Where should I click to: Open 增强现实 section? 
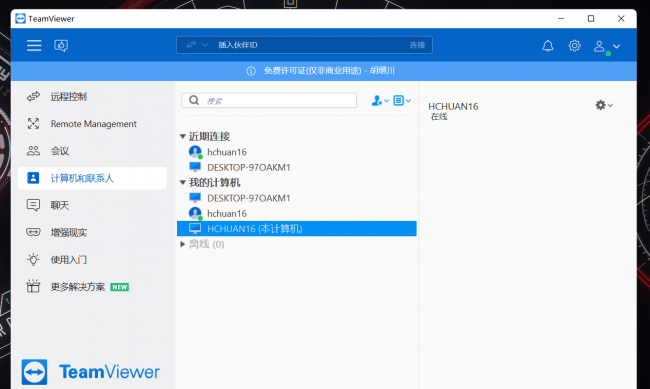point(92,233)
